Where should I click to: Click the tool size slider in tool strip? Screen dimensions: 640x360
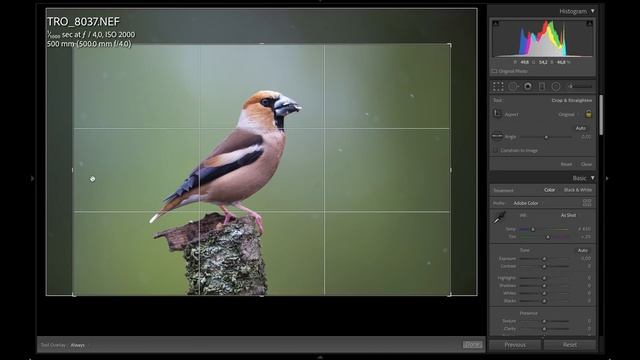(x=580, y=86)
